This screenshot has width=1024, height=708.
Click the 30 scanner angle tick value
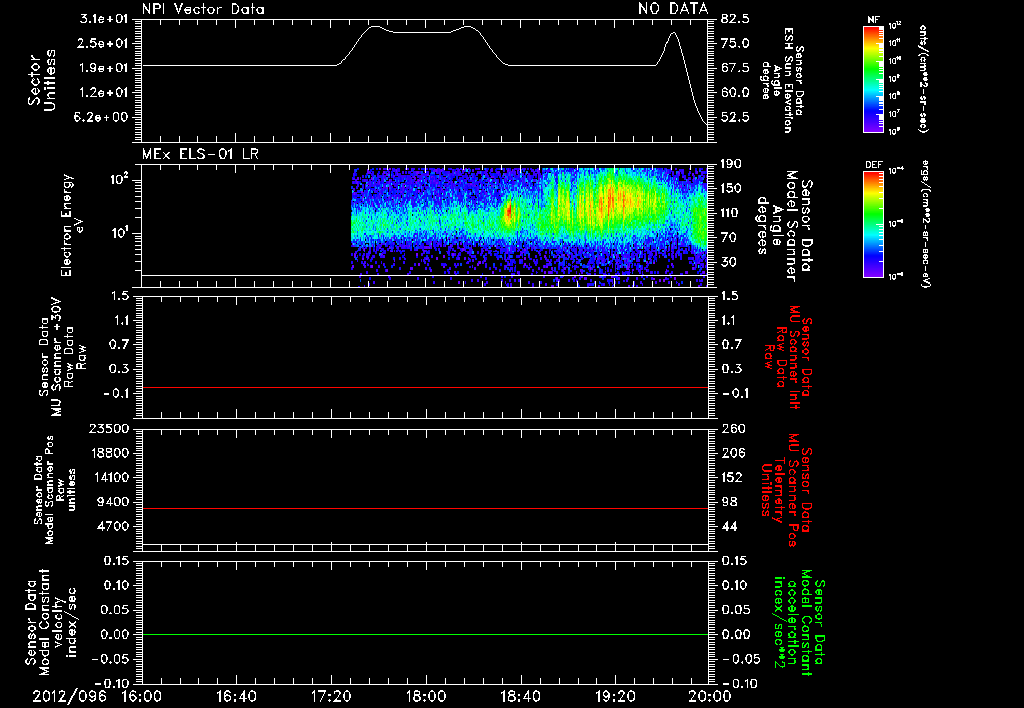point(728,262)
